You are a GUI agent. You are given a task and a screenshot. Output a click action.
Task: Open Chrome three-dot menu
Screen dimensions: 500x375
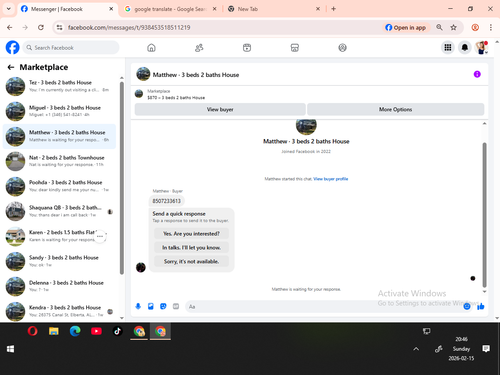pos(491,27)
